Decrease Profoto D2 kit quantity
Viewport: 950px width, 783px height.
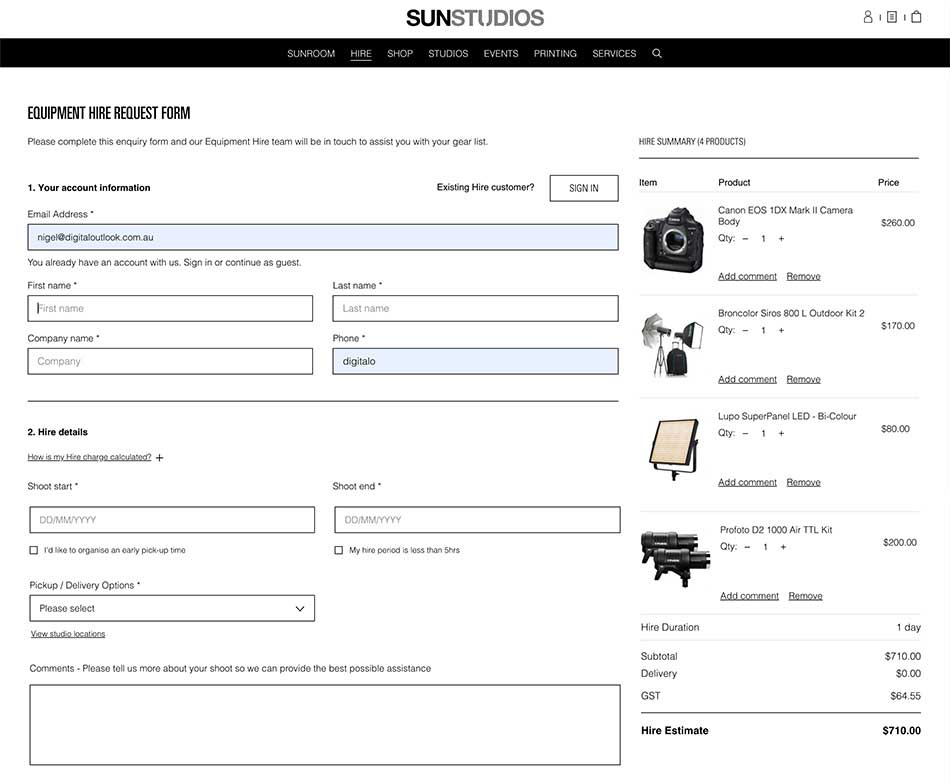747,547
